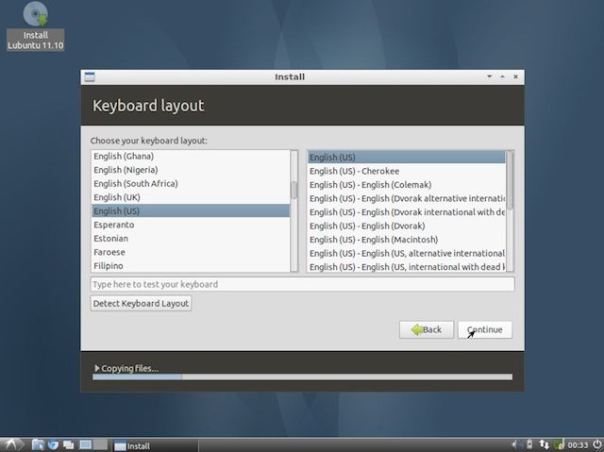This screenshot has width=604, height=452.
Task: Open the Lubuntu main menu in the taskbar
Action: [x=11, y=445]
